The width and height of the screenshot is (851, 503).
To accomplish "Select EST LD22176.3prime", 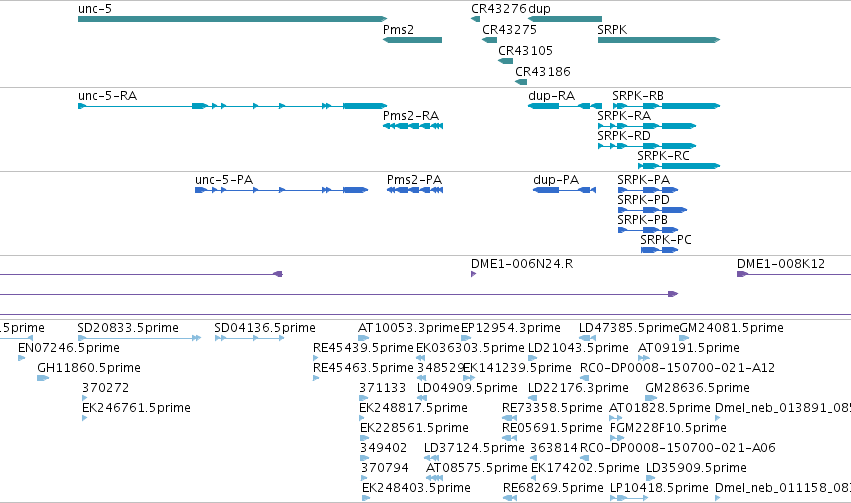I will pos(532,398).
